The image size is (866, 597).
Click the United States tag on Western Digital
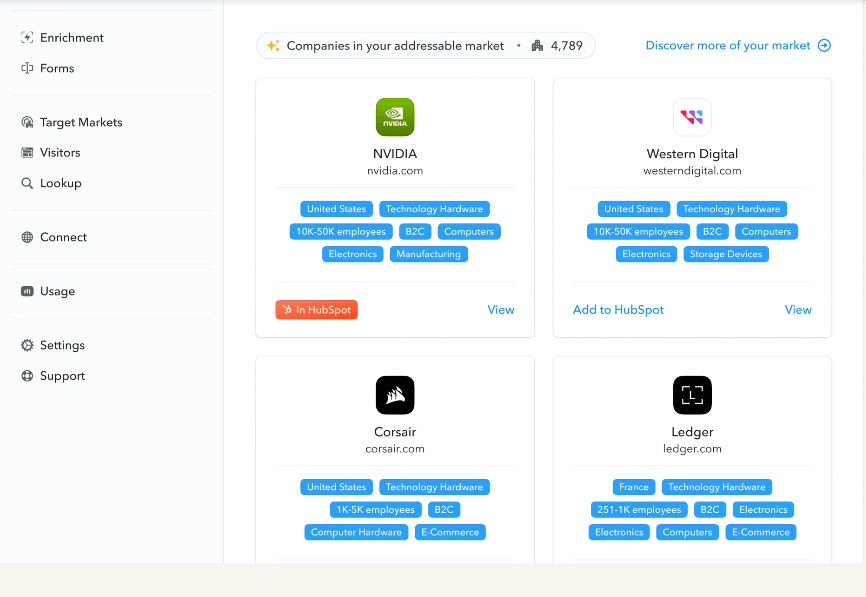pyautogui.click(x=633, y=209)
